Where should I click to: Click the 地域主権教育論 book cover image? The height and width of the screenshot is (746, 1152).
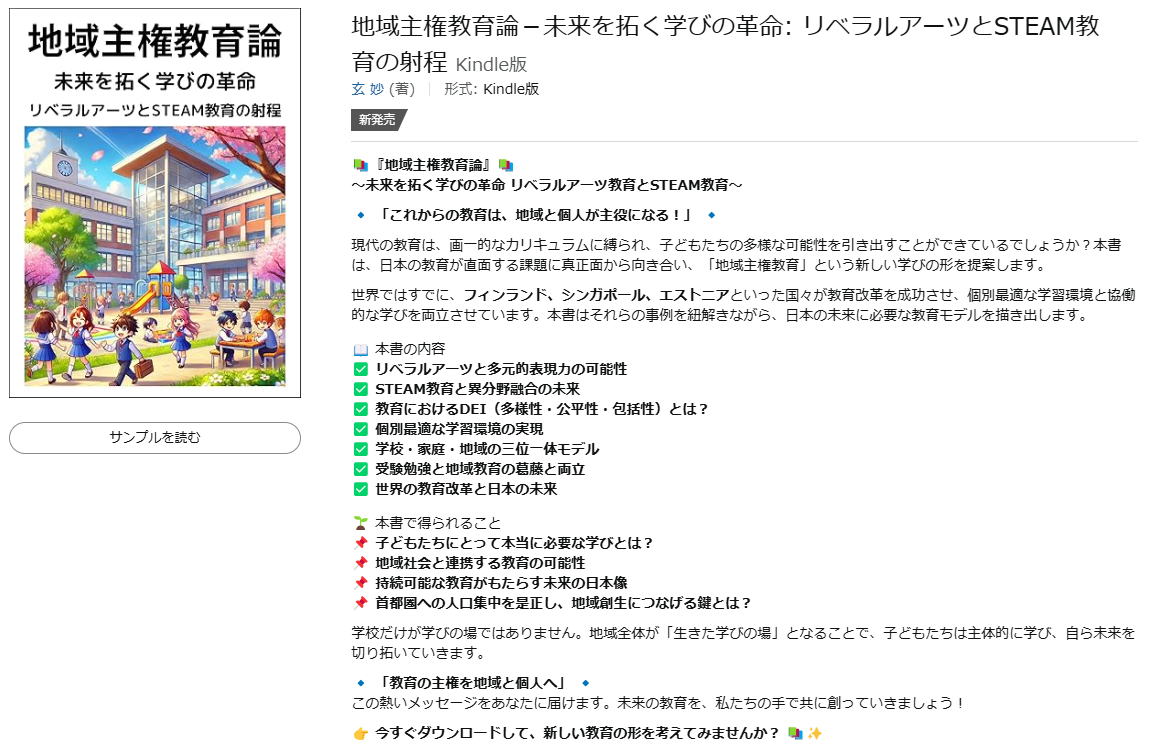tap(155, 203)
